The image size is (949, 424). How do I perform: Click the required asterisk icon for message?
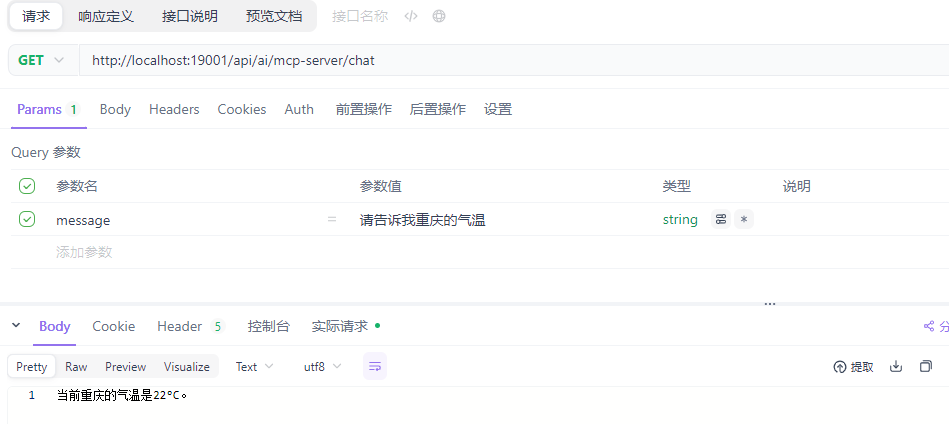(743, 220)
